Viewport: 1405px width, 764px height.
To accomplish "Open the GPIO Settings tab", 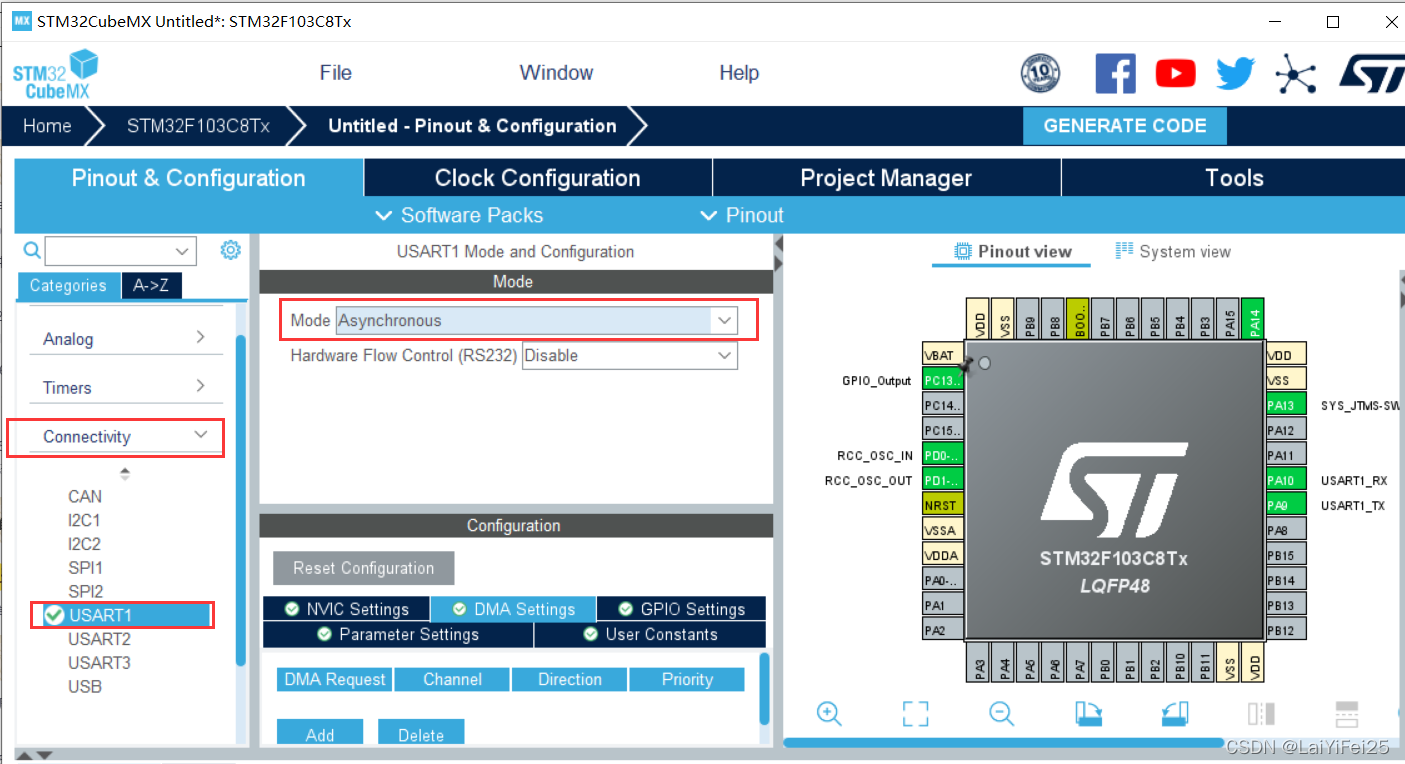I will pos(681,609).
